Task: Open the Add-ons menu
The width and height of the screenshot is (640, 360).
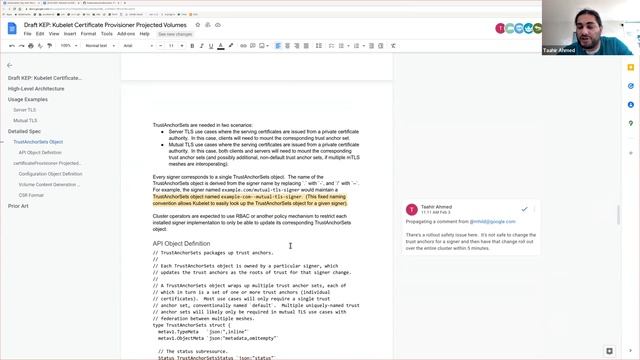Action: coord(126,34)
